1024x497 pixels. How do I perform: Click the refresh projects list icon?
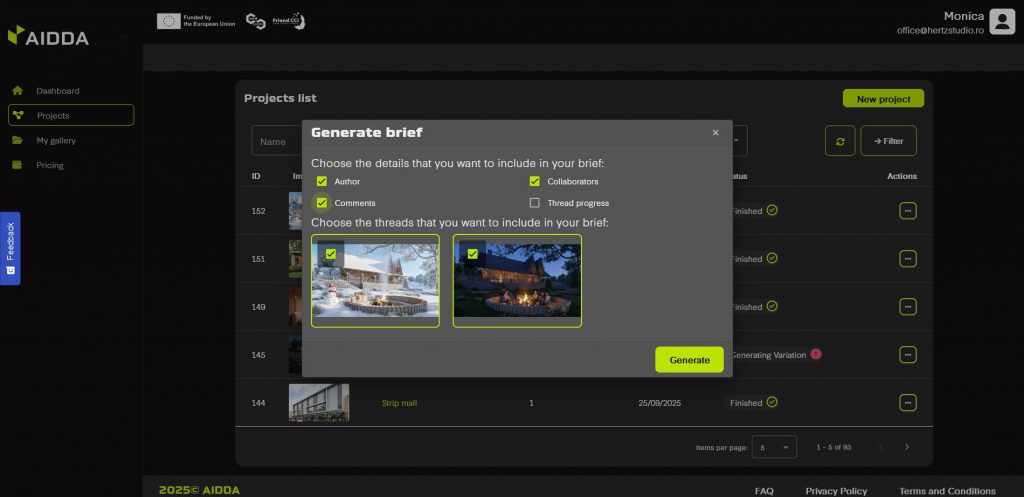(x=840, y=141)
